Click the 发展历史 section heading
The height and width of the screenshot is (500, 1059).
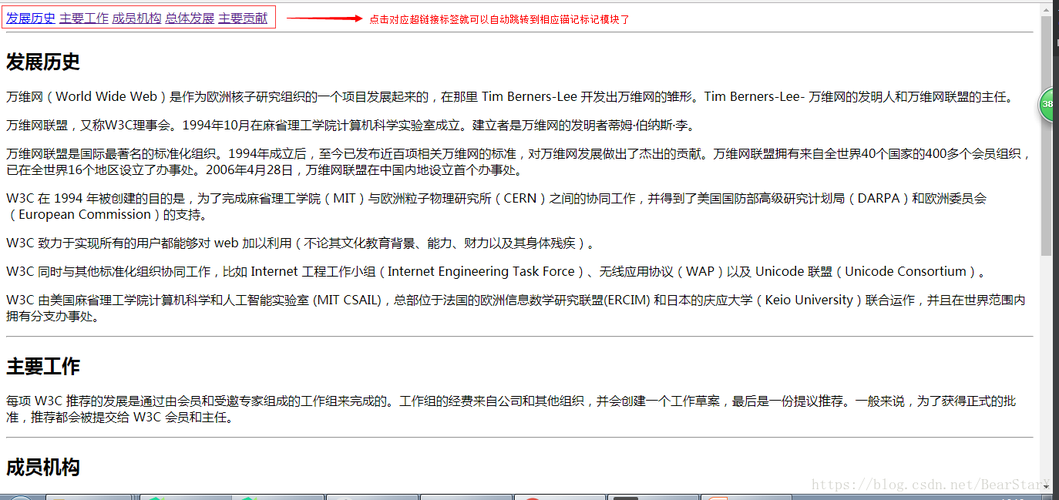click(43, 63)
